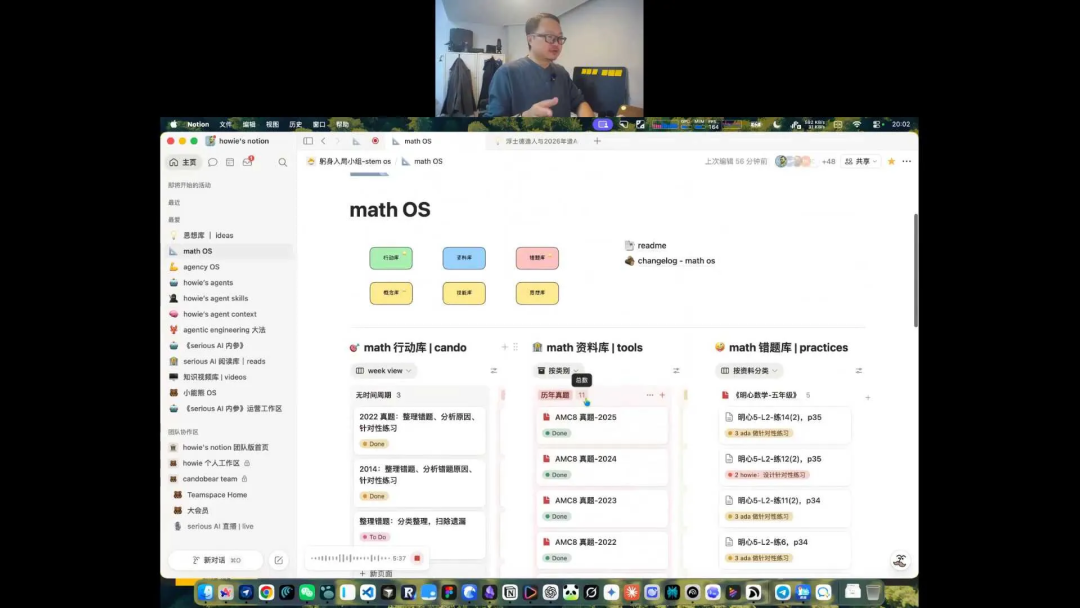Compose a new page with the edit icon
Viewport: 1080px width, 608px height.
tap(278, 560)
